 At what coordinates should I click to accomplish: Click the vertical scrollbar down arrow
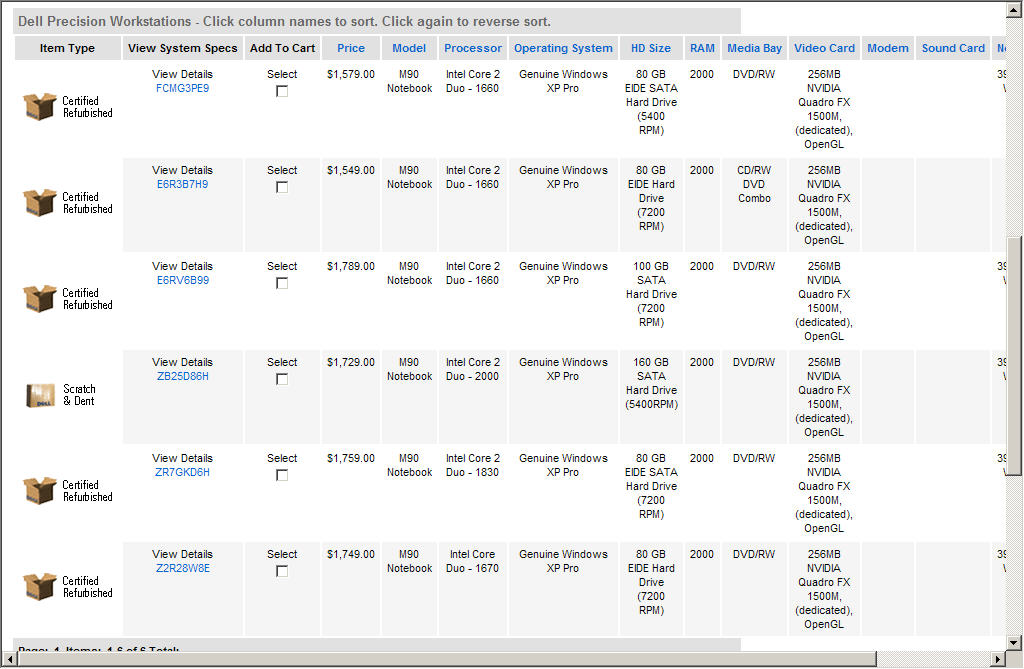(x=1014, y=642)
